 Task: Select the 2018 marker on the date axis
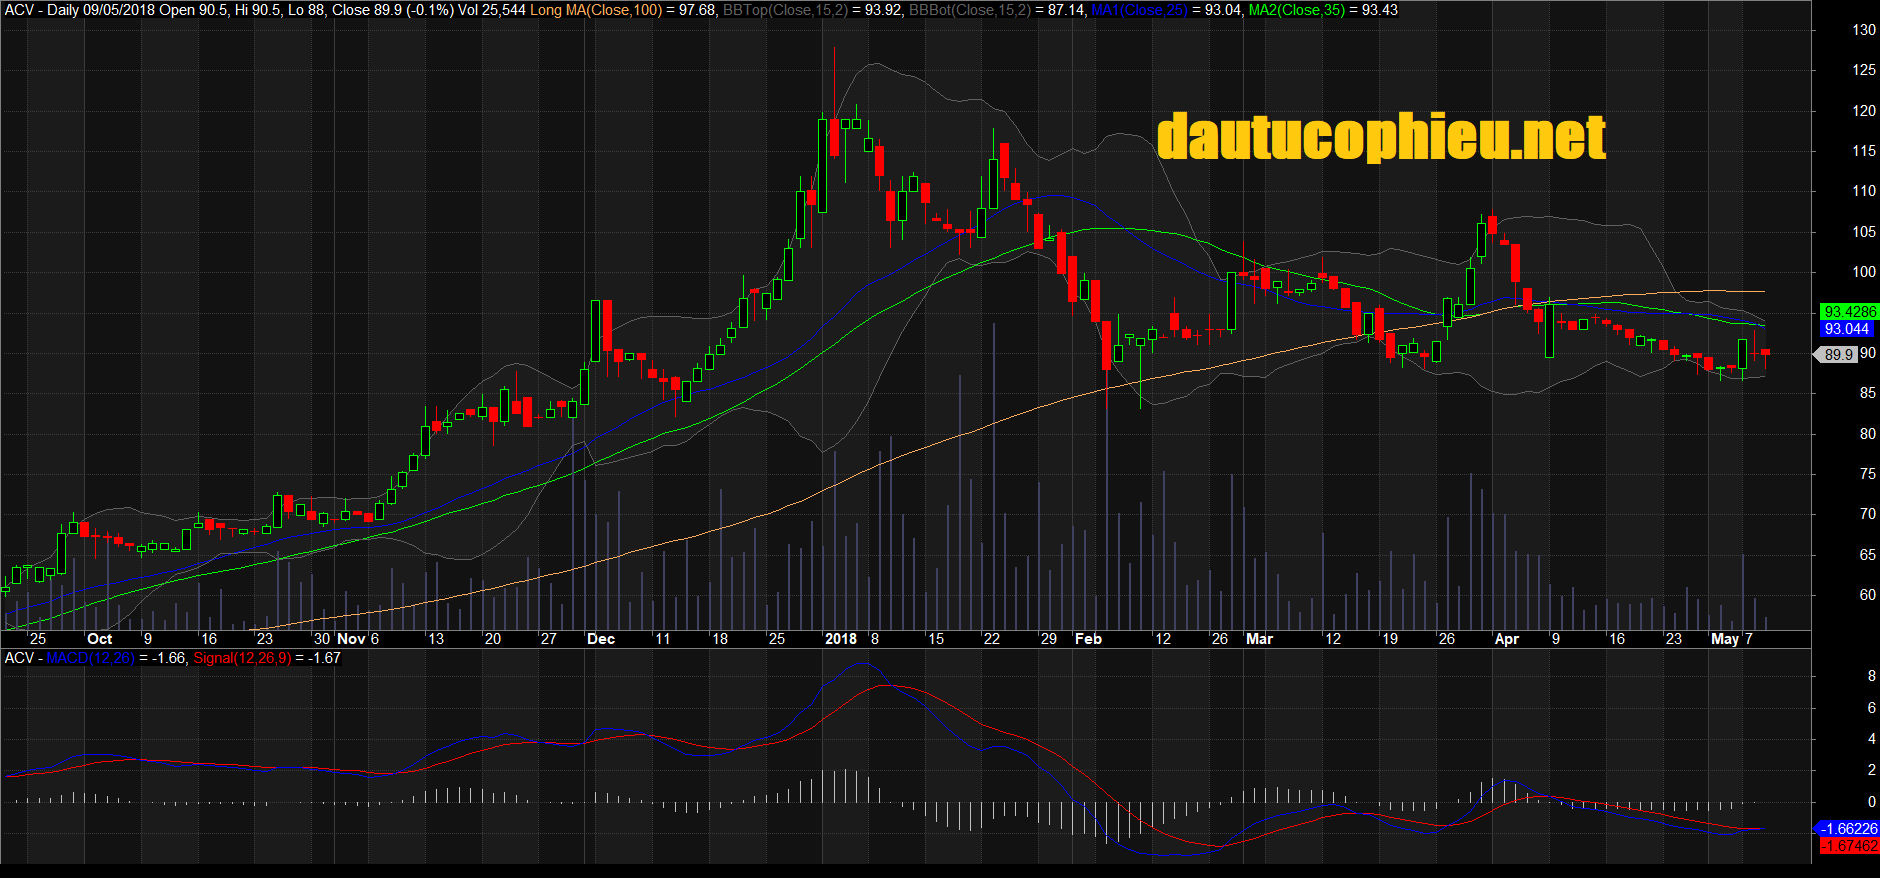[x=840, y=639]
